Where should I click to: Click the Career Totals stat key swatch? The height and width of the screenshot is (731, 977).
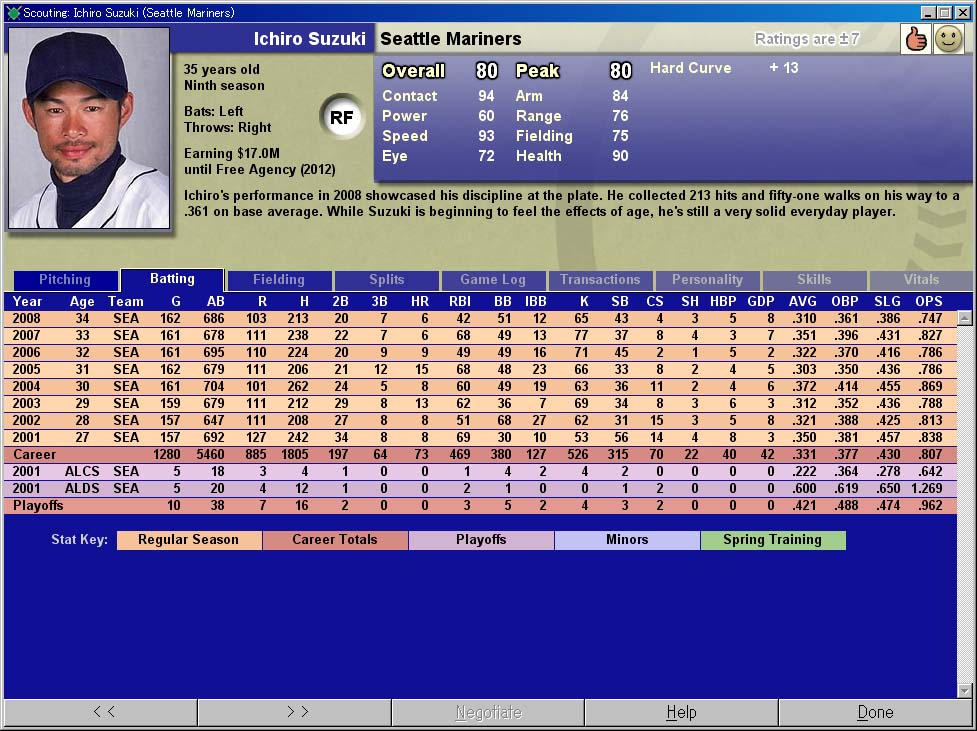[335, 540]
